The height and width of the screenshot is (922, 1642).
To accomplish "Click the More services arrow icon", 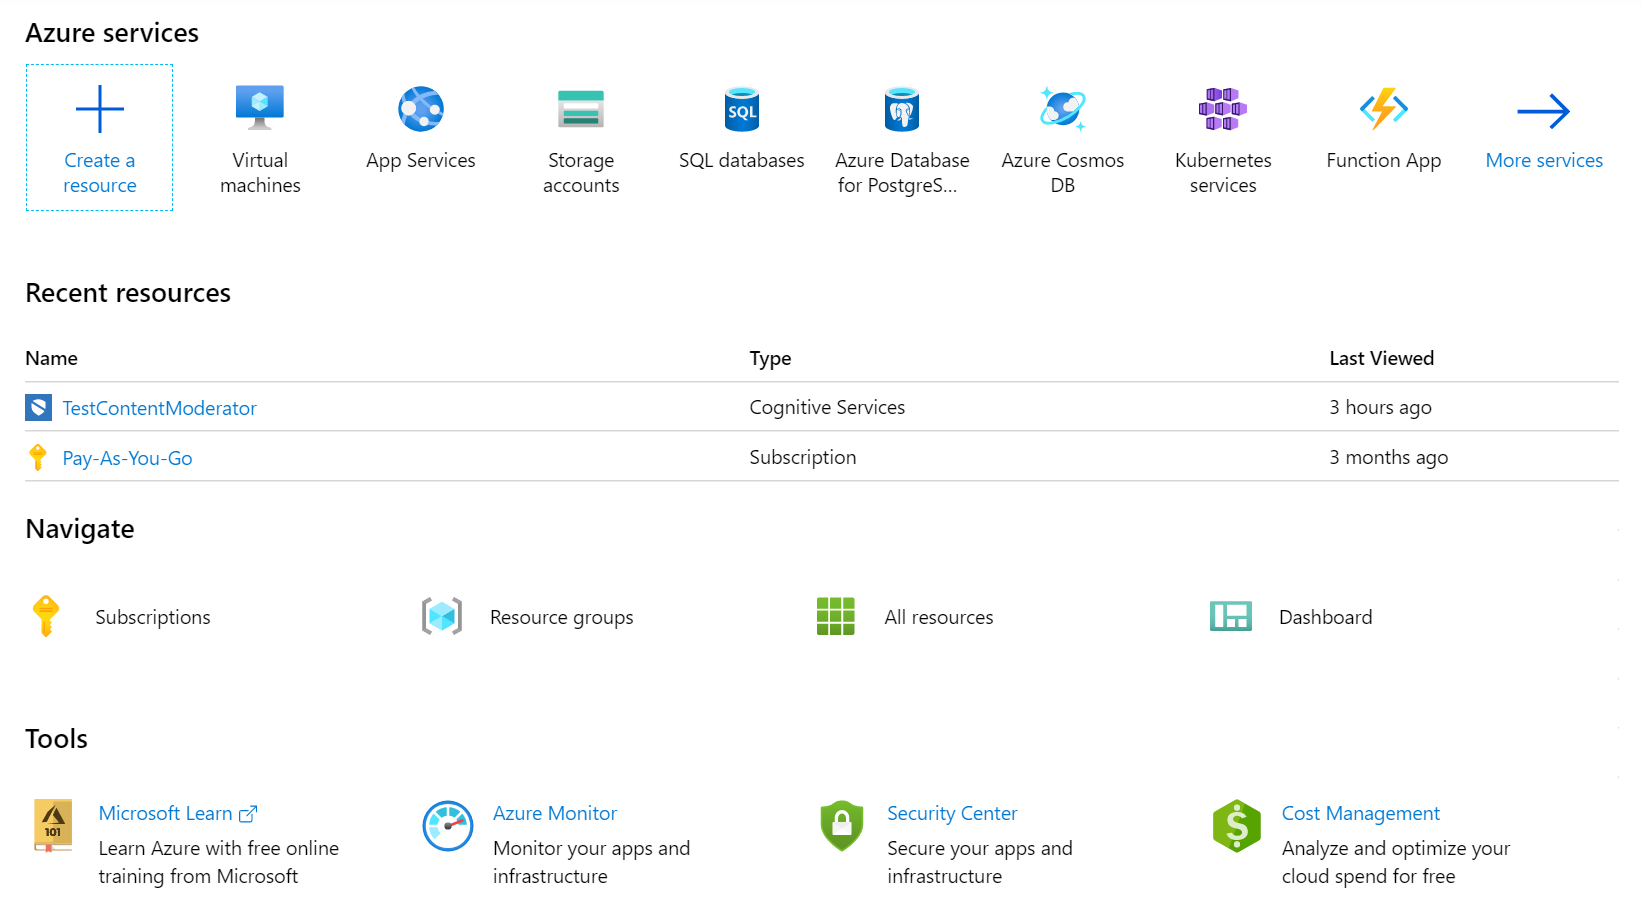I will click(x=1544, y=111).
